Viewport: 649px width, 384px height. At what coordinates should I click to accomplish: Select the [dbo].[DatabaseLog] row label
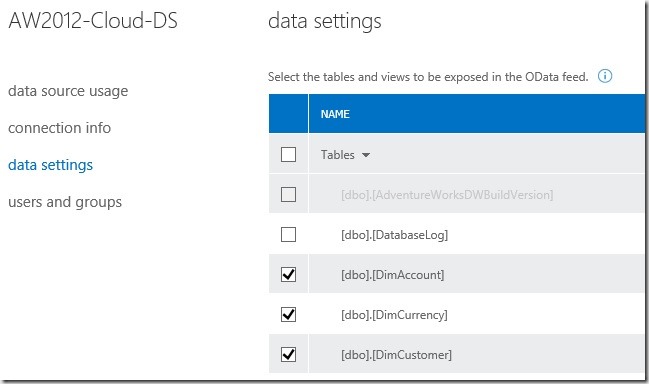[394, 235]
